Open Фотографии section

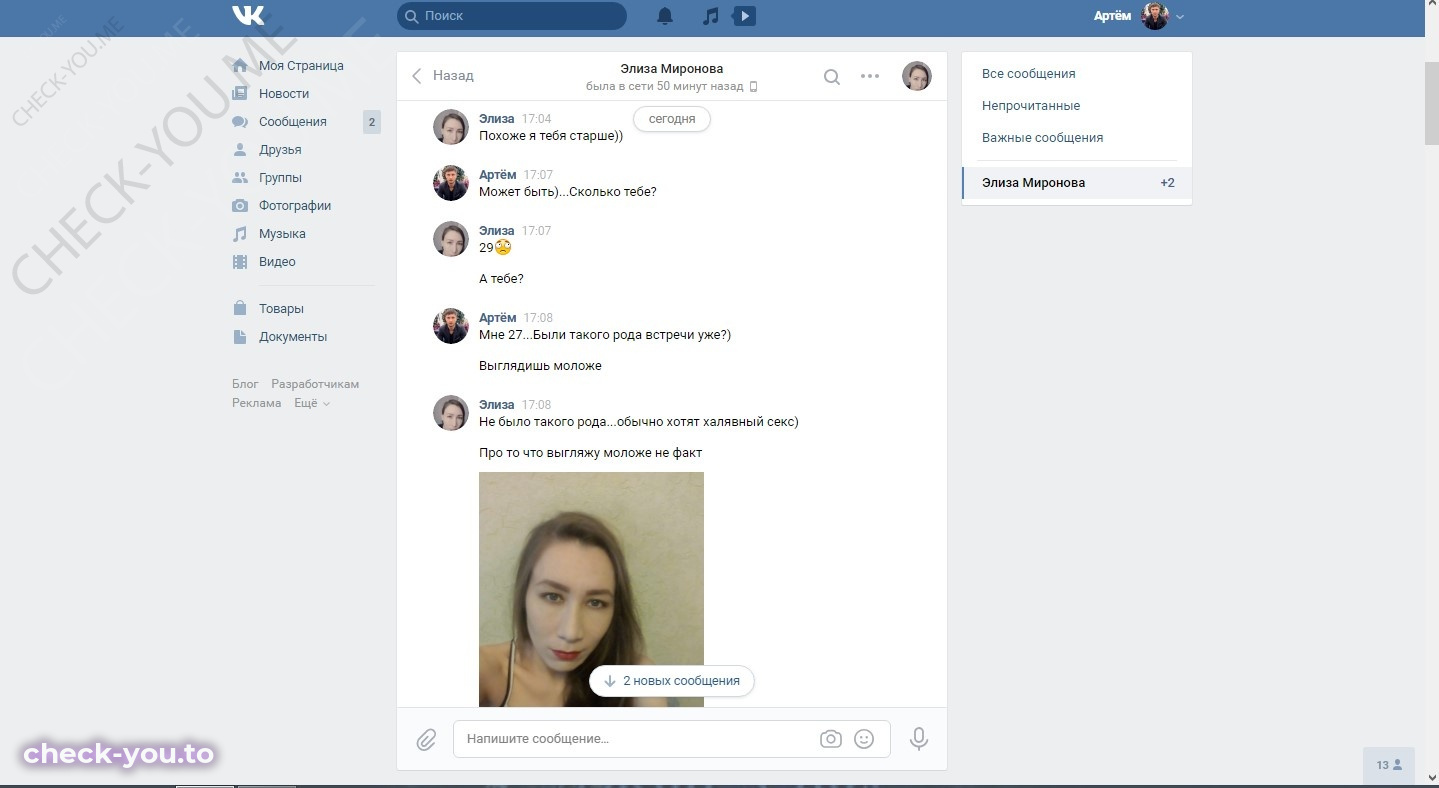pyautogui.click(x=295, y=206)
